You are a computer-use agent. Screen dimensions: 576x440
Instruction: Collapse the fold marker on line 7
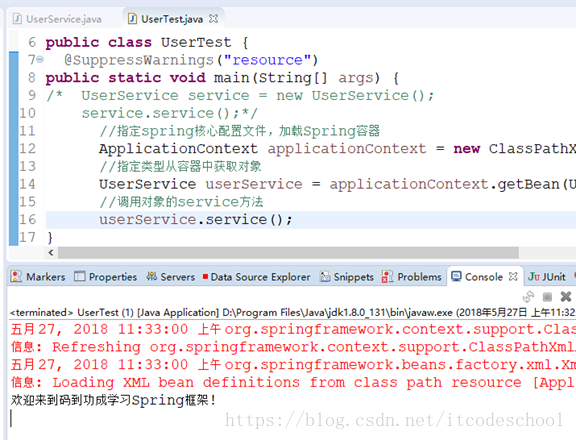click(40, 59)
